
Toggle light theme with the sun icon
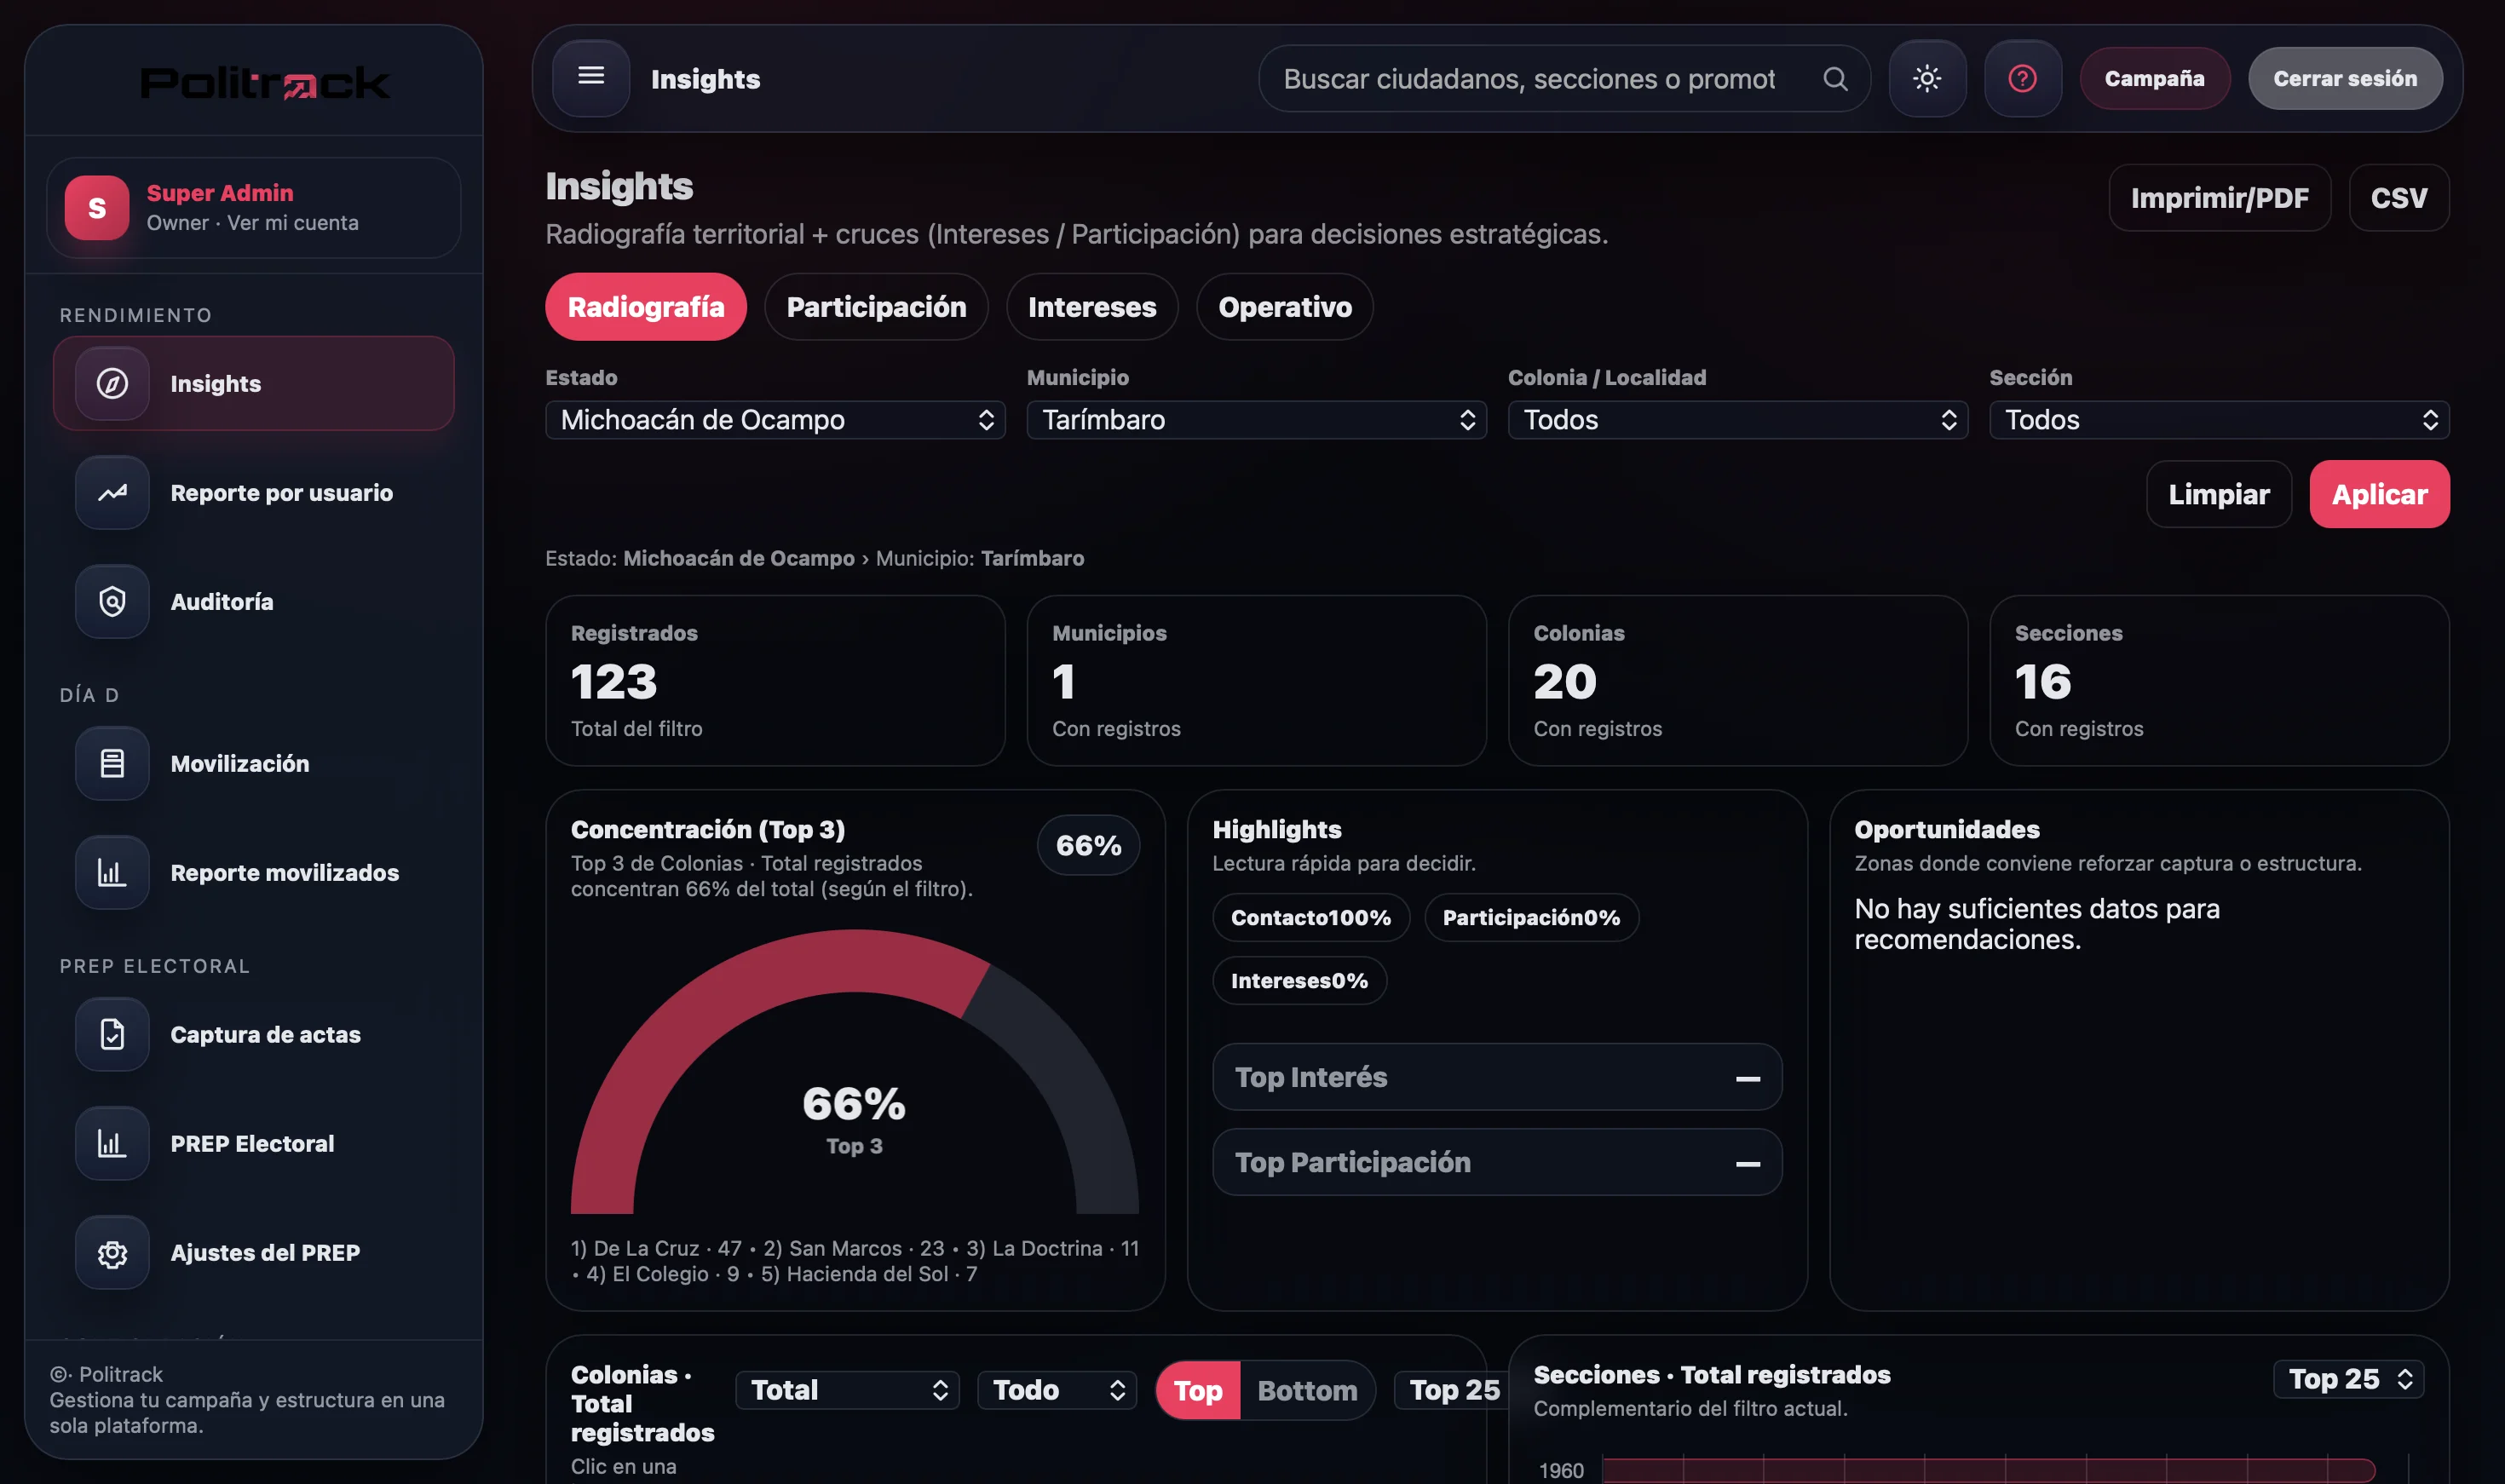click(1926, 78)
